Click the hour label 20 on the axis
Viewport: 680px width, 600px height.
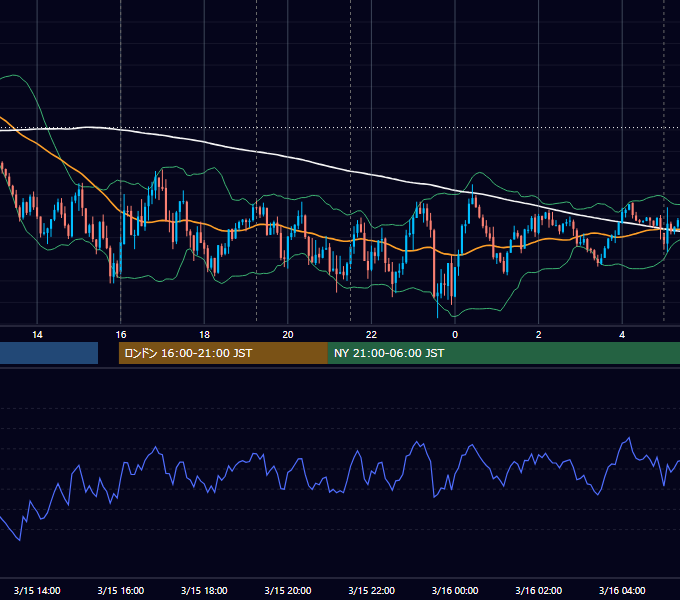(288, 335)
